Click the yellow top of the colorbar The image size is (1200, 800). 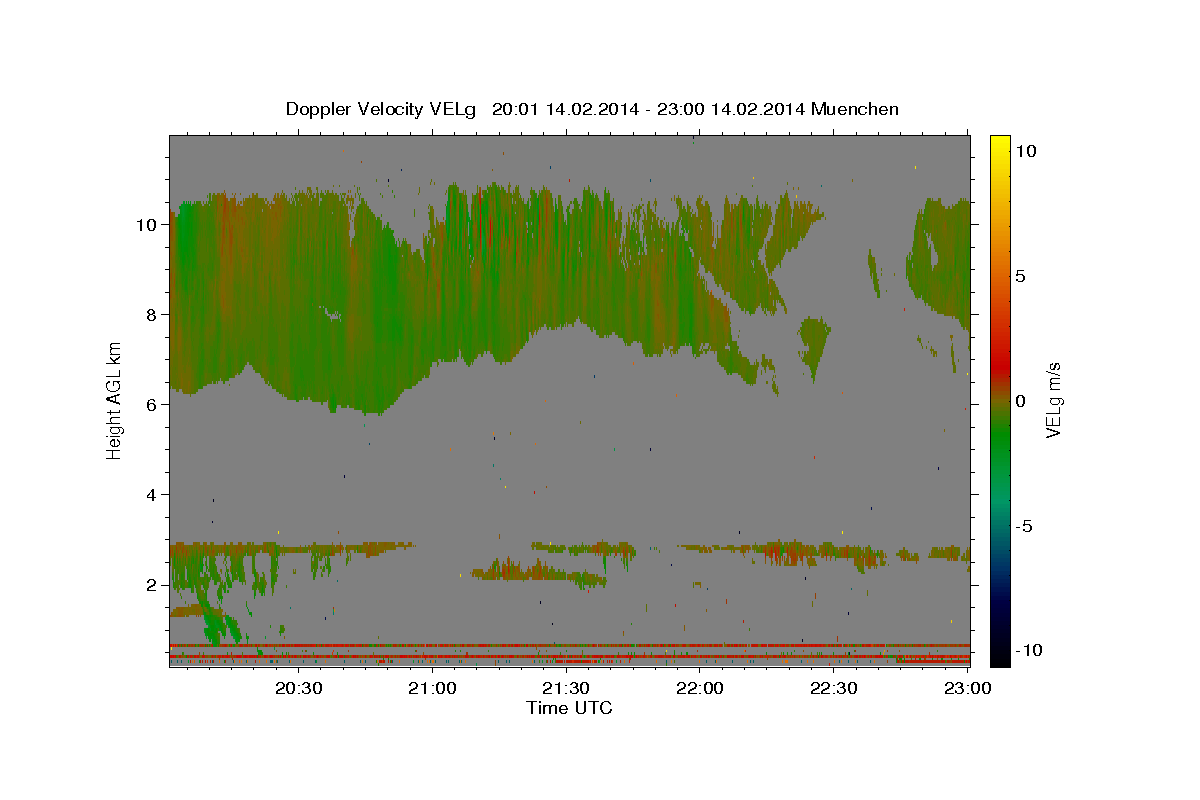(999, 142)
